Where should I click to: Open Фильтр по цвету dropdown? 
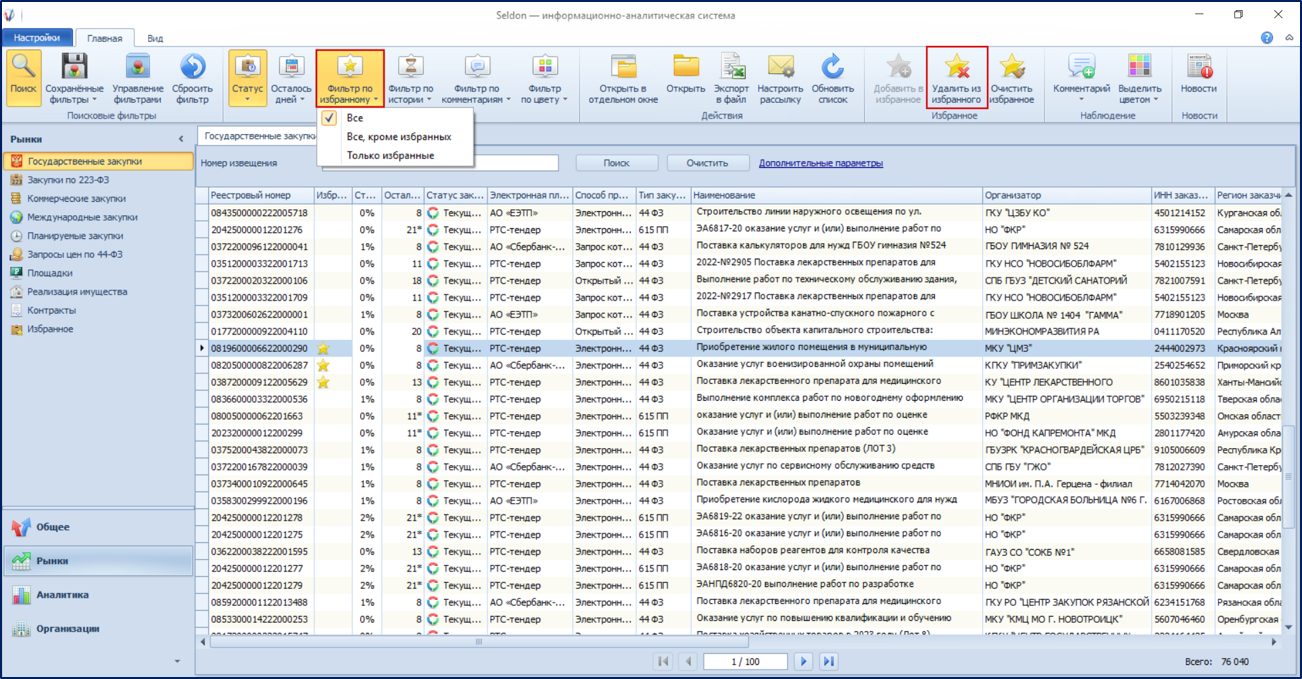pos(546,78)
